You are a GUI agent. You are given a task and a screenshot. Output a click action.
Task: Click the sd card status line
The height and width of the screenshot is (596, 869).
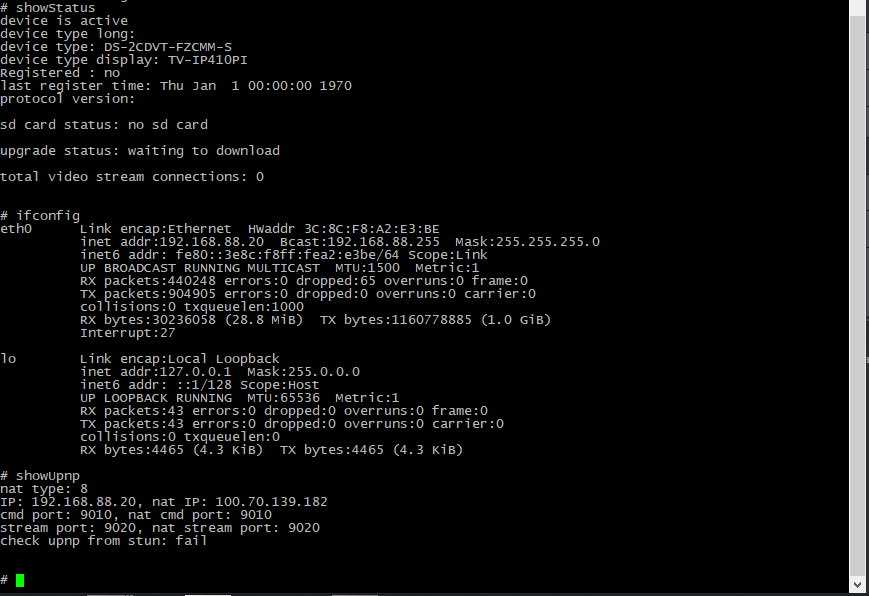click(x=104, y=125)
